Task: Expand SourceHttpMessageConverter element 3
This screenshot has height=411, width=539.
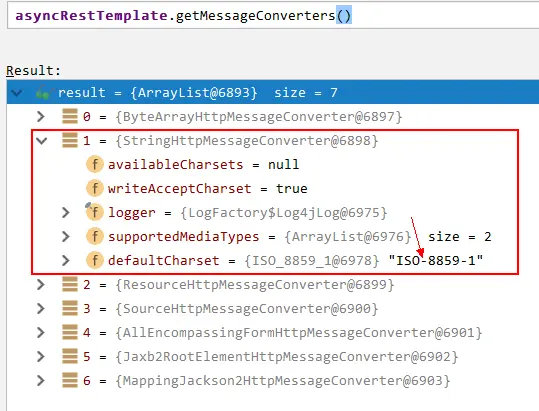Action: tap(41, 309)
